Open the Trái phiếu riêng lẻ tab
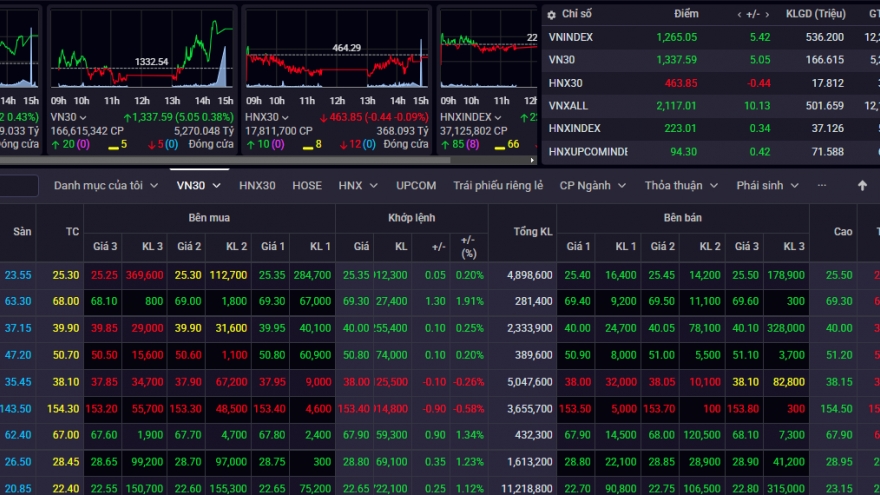The width and height of the screenshot is (880, 495). click(x=498, y=185)
